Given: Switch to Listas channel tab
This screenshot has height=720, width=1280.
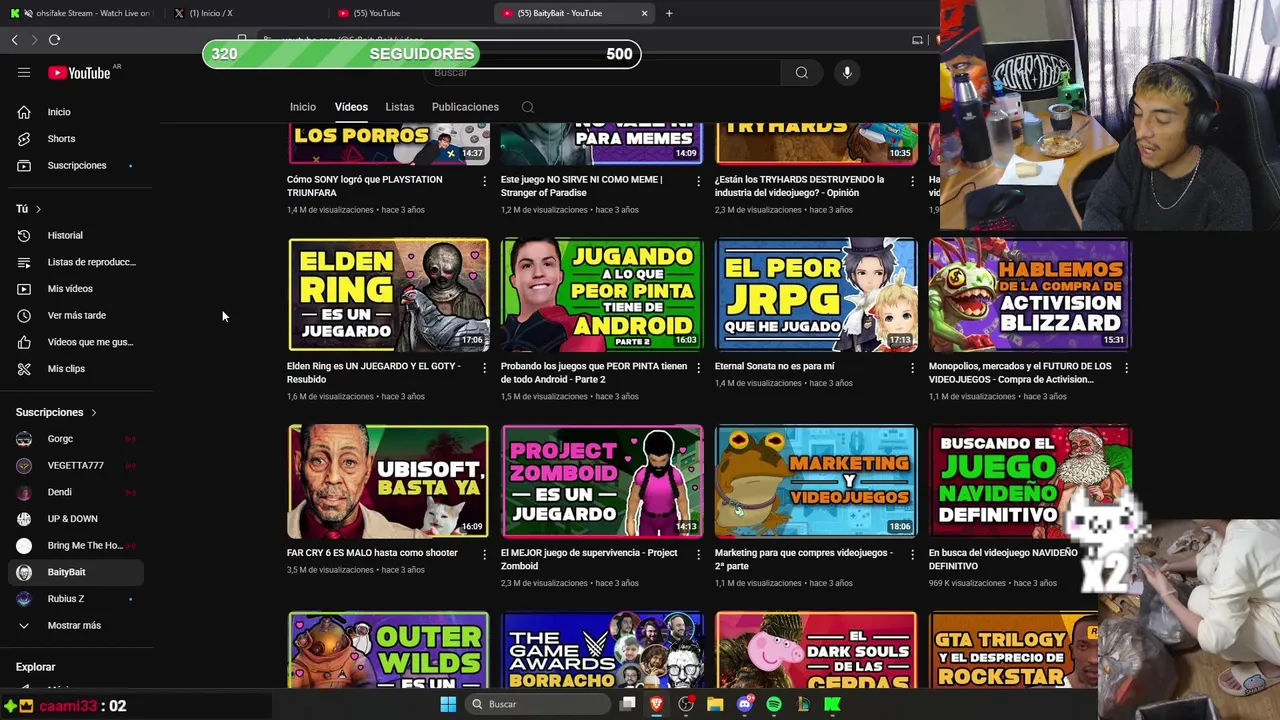Looking at the screenshot, I should (x=399, y=107).
